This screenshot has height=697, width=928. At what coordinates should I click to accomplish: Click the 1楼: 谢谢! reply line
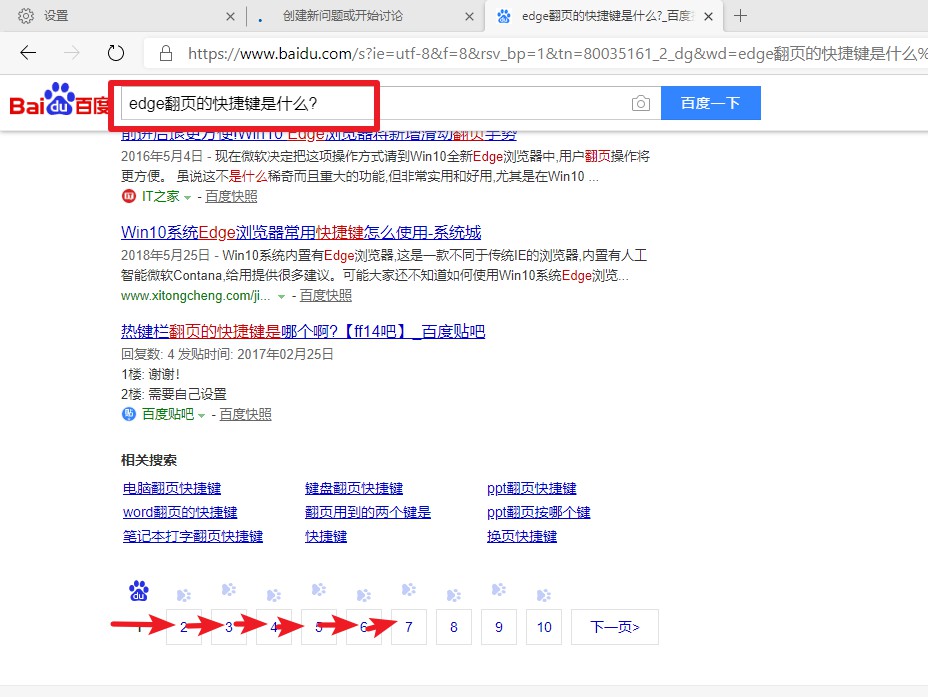tap(150, 374)
